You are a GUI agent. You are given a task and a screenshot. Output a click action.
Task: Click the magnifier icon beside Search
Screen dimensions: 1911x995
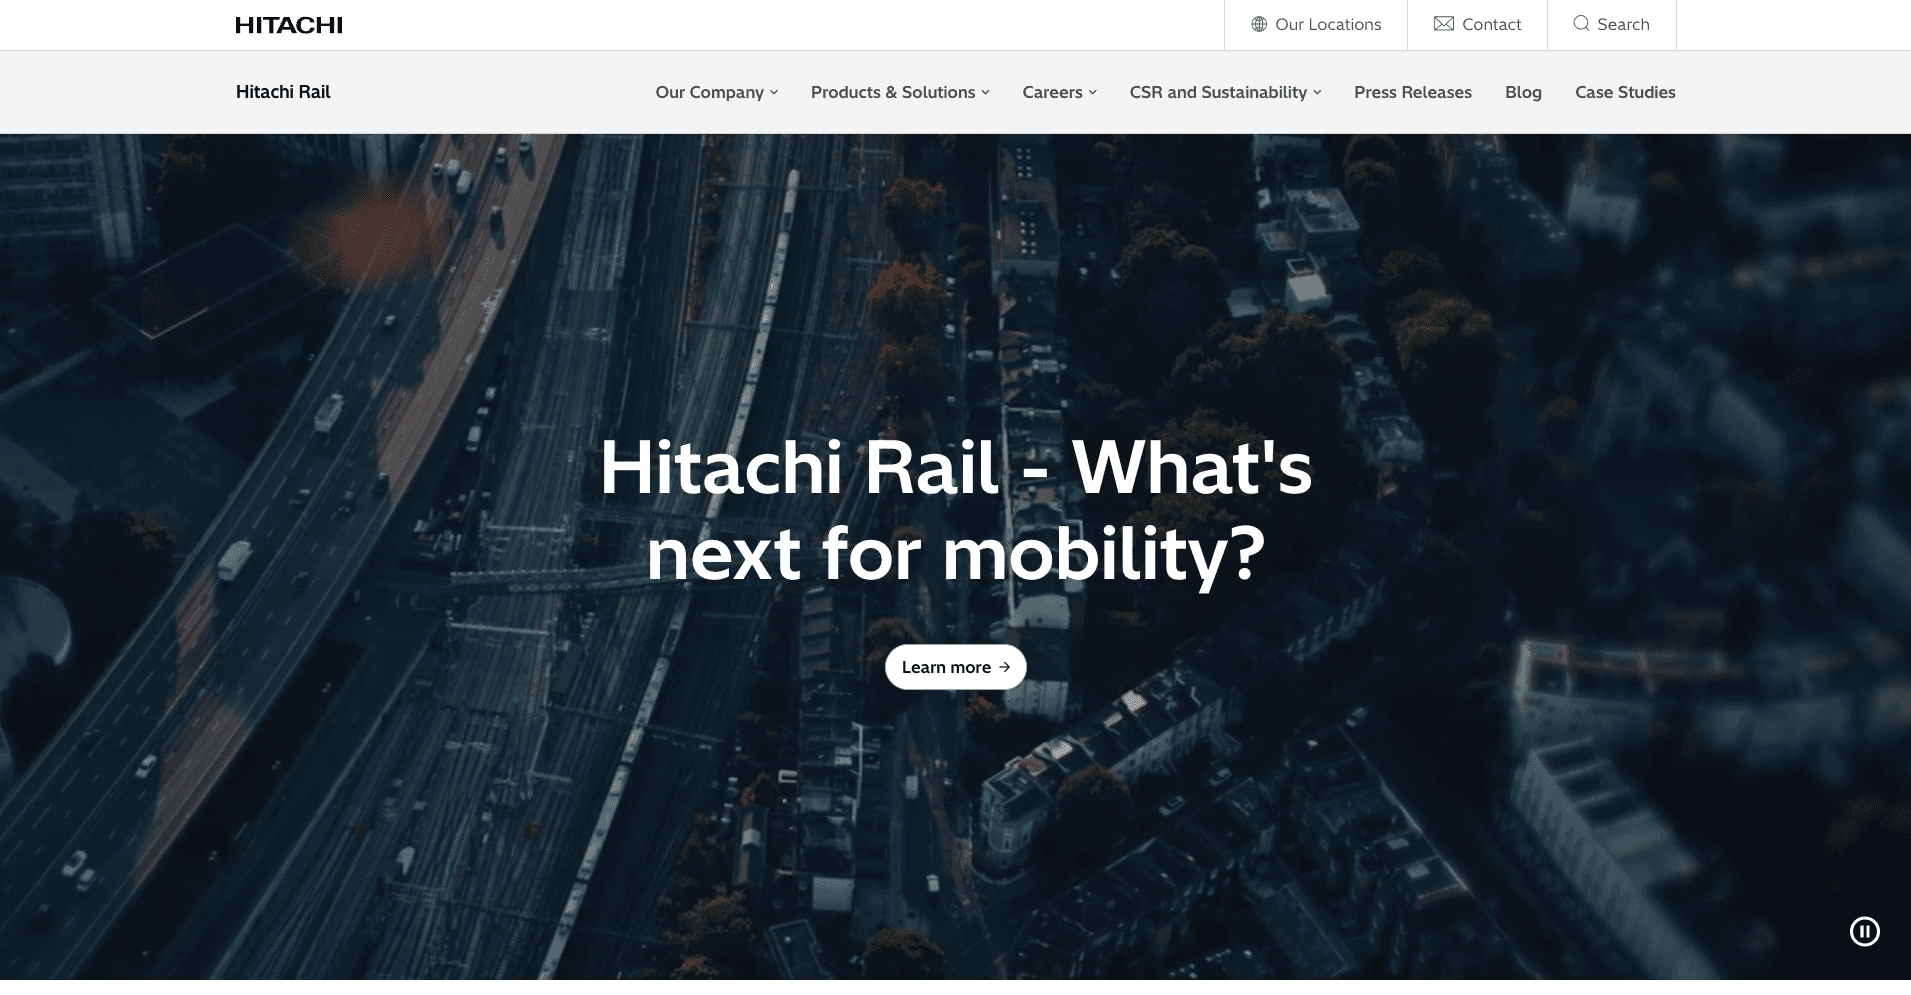coord(1581,23)
